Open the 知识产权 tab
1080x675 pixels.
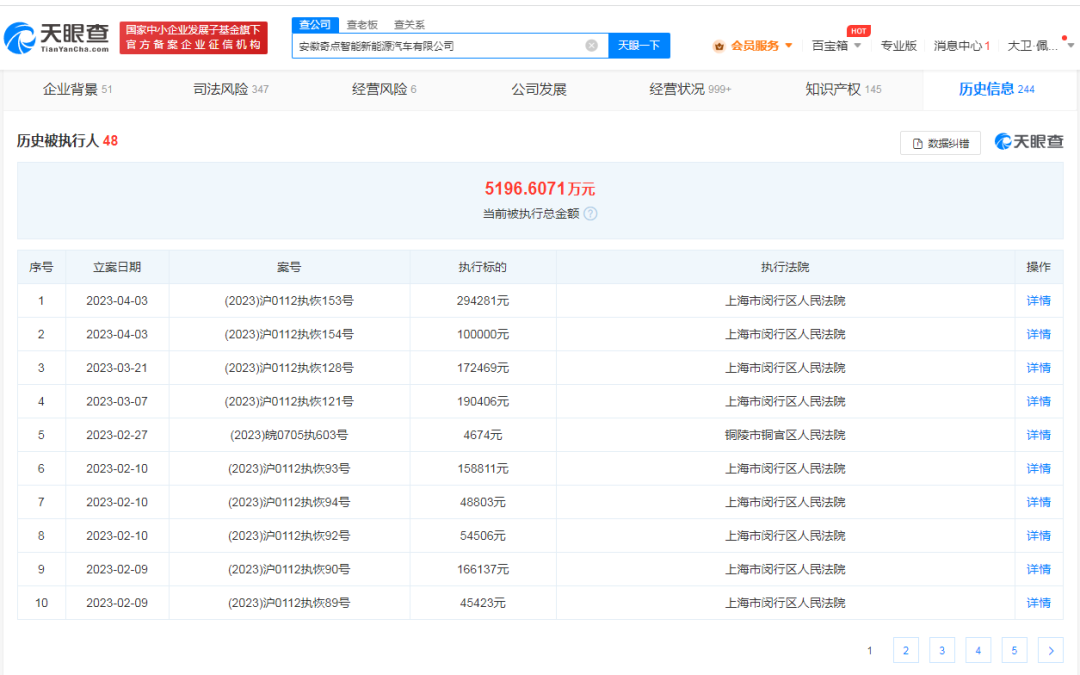[x=843, y=89]
